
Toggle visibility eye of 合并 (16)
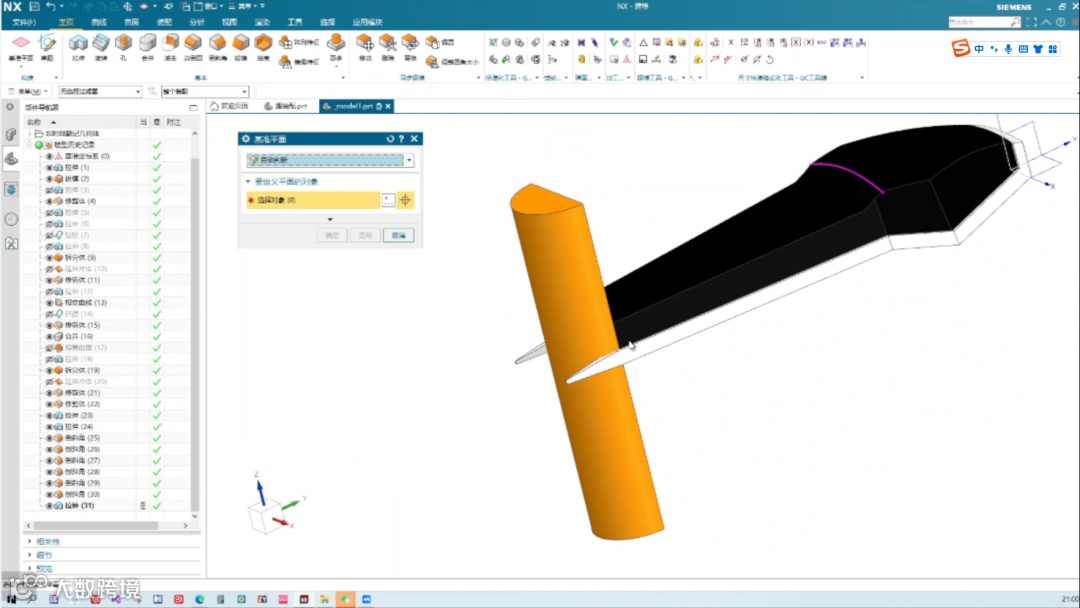(50, 337)
